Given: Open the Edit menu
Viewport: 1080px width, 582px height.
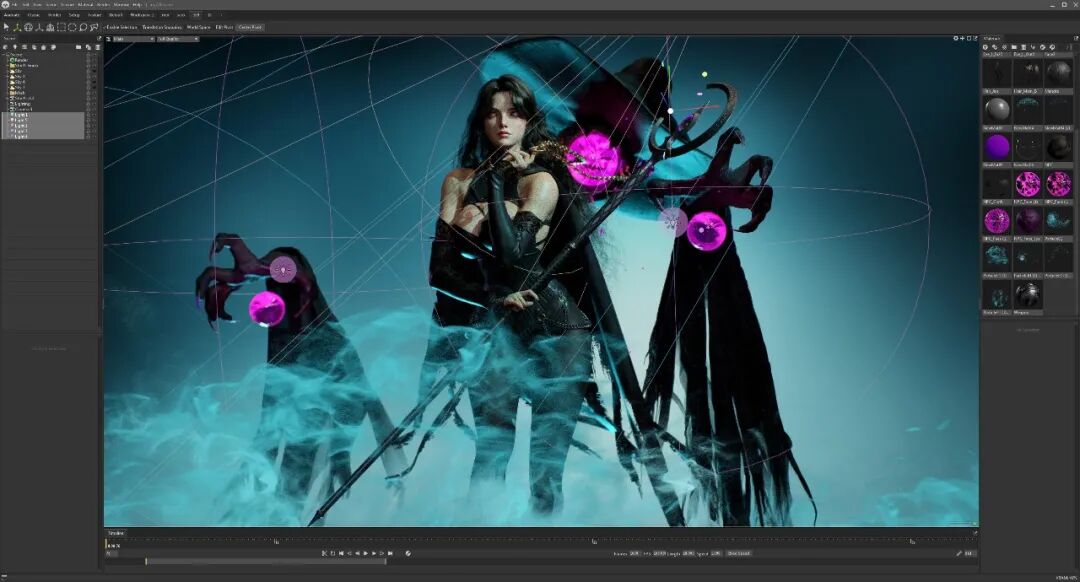Looking at the screenshot, I should [x=25, y=5].
